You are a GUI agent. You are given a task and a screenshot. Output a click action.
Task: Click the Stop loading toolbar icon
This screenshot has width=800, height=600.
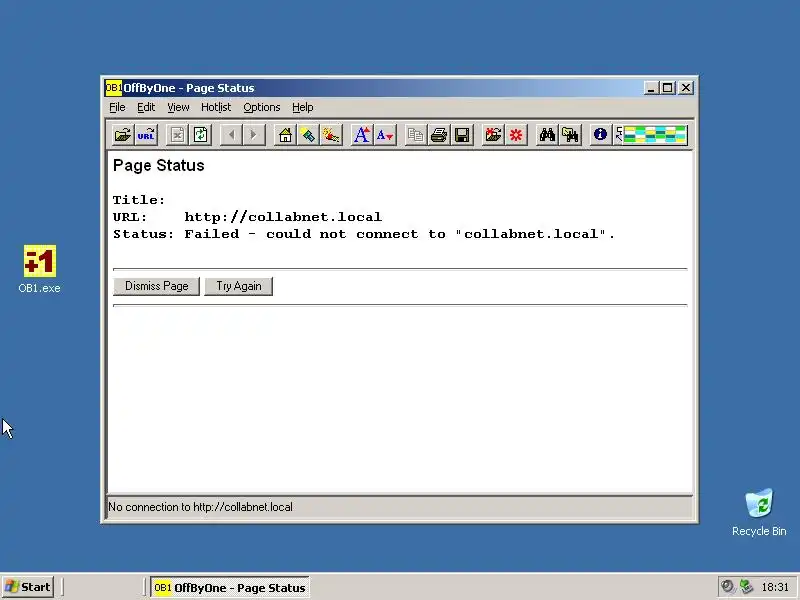point(177,135)
